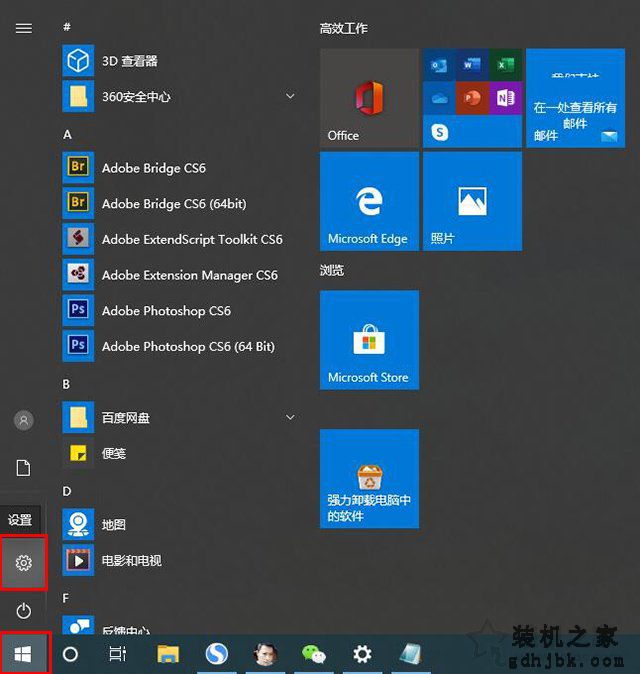640x674 pixels.
Task: Click the portrait photo taskbar icon
Action: pyautogui.click(x=265, y=654)
